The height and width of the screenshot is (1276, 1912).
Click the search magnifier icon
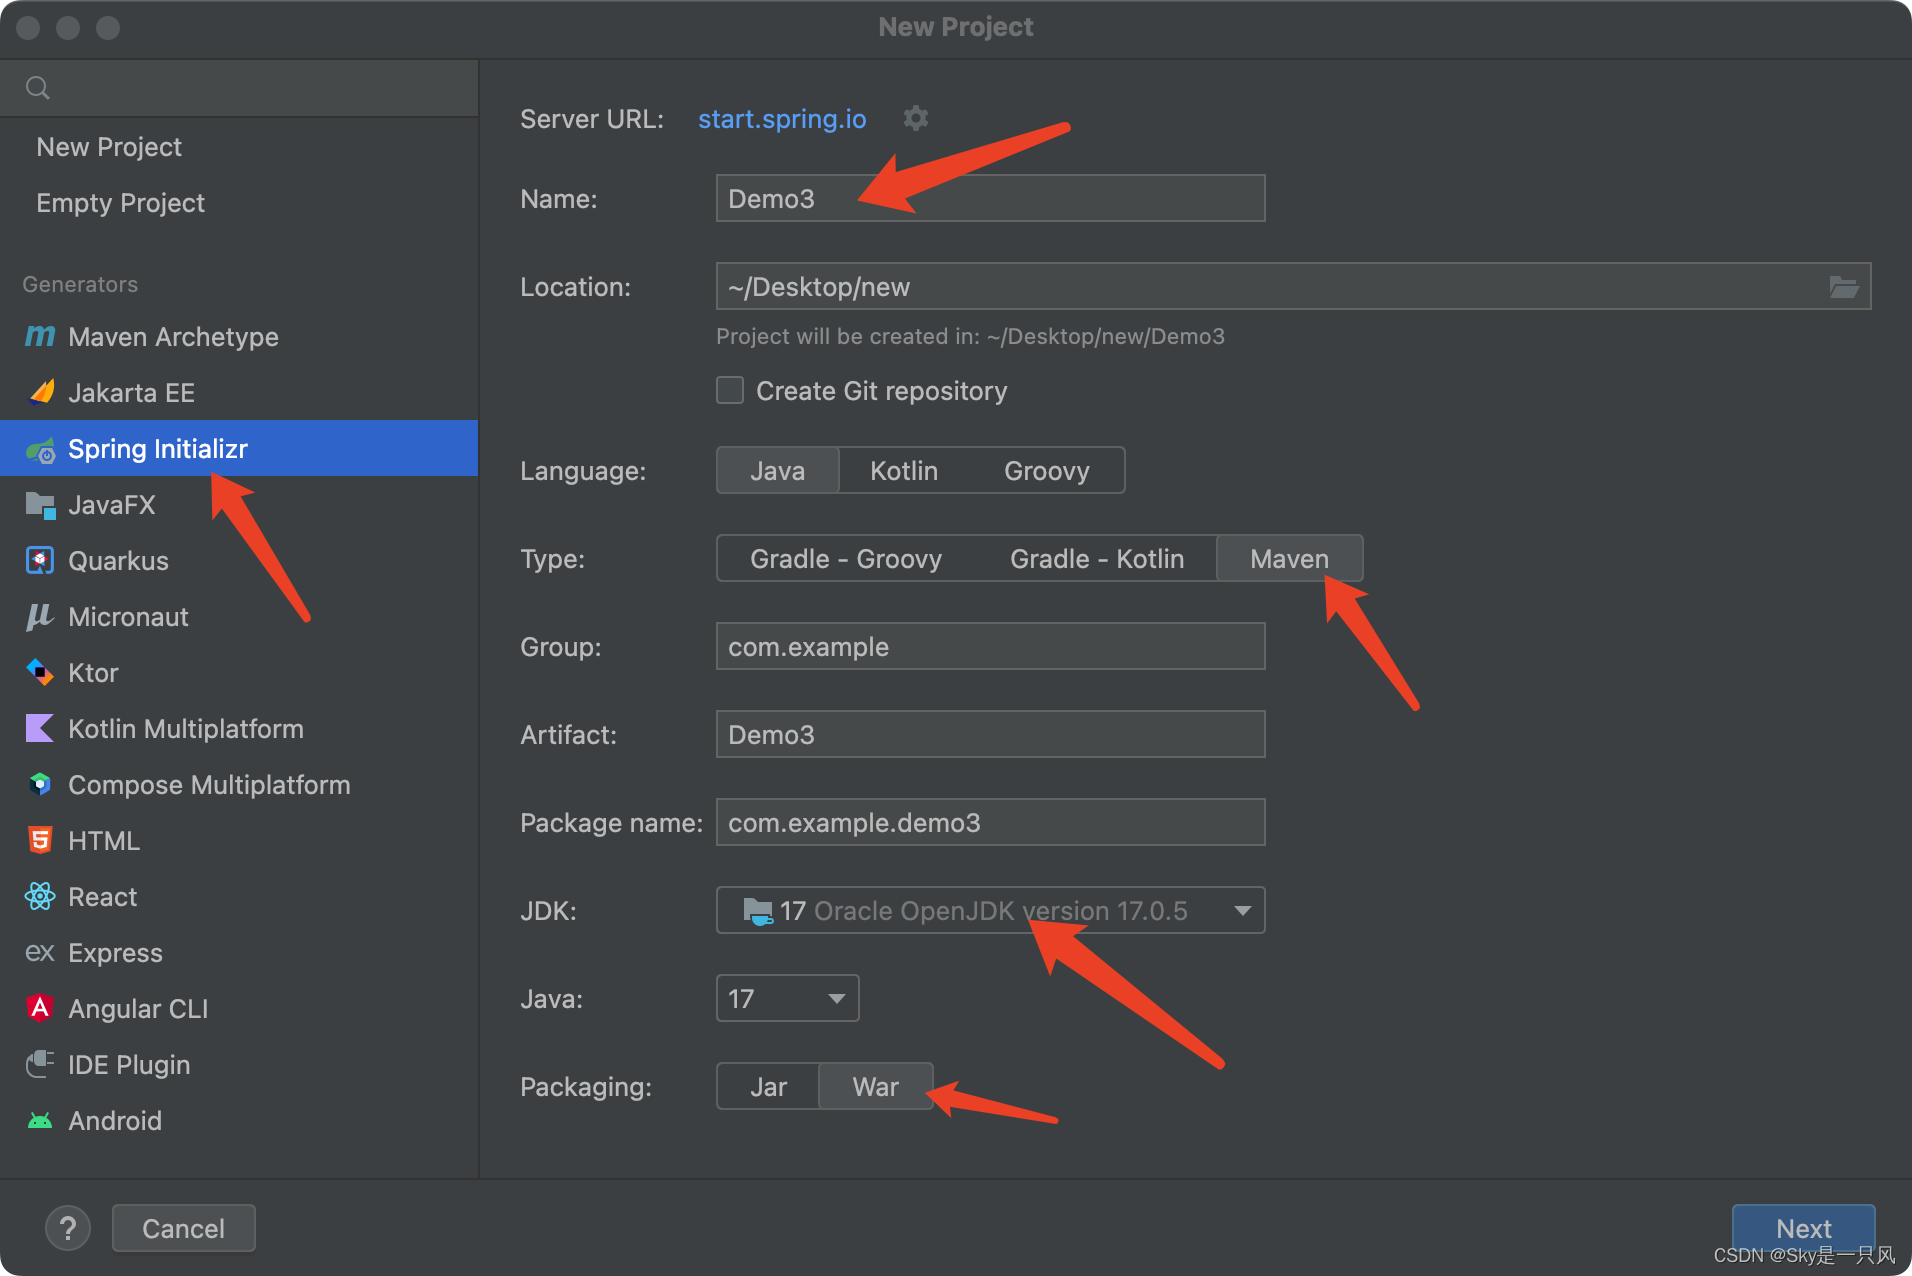pos(38,88)
